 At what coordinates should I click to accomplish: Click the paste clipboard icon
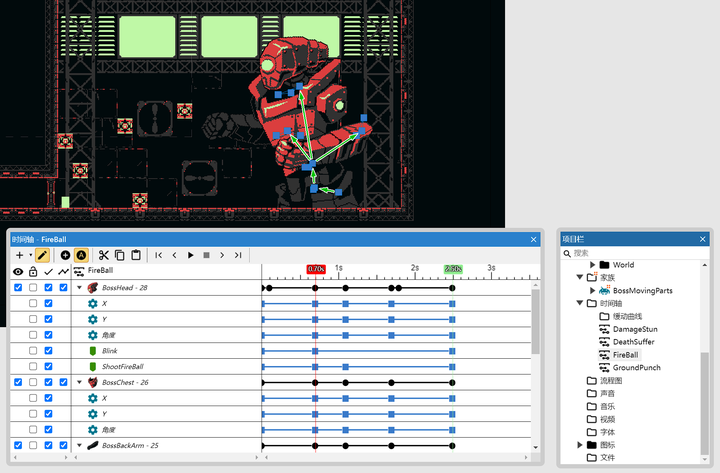(136, 255)
